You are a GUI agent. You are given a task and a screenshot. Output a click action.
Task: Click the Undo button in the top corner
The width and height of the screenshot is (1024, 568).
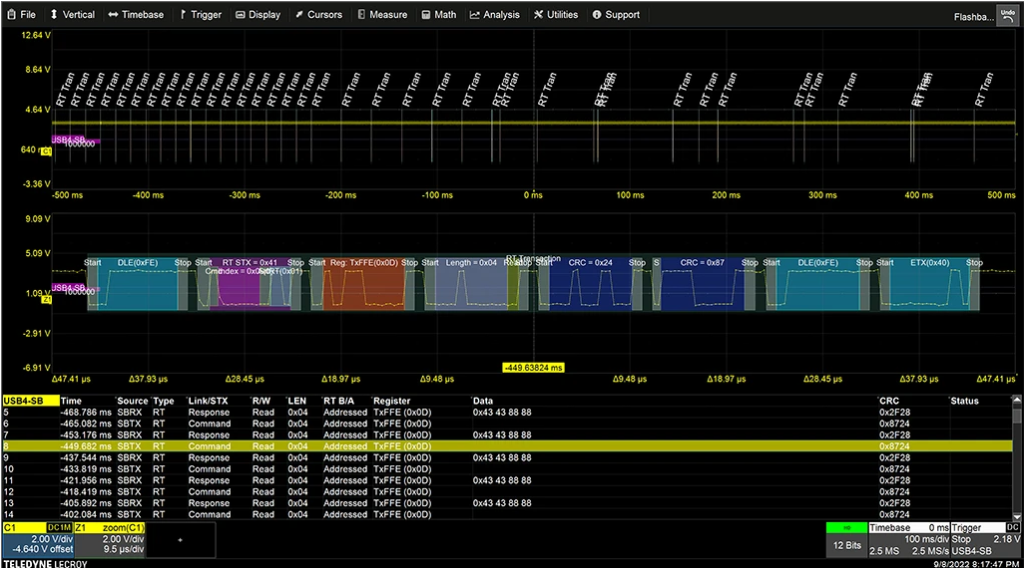1008,16
